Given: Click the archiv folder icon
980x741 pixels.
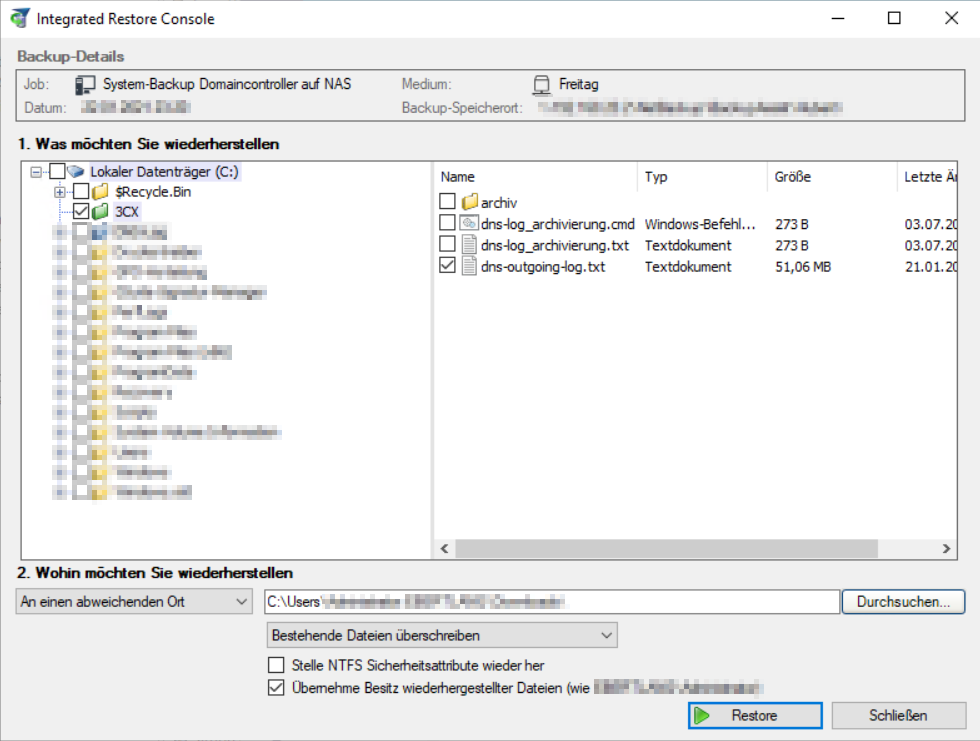Looking at the screenshot, I should click(x=469, y=203).
